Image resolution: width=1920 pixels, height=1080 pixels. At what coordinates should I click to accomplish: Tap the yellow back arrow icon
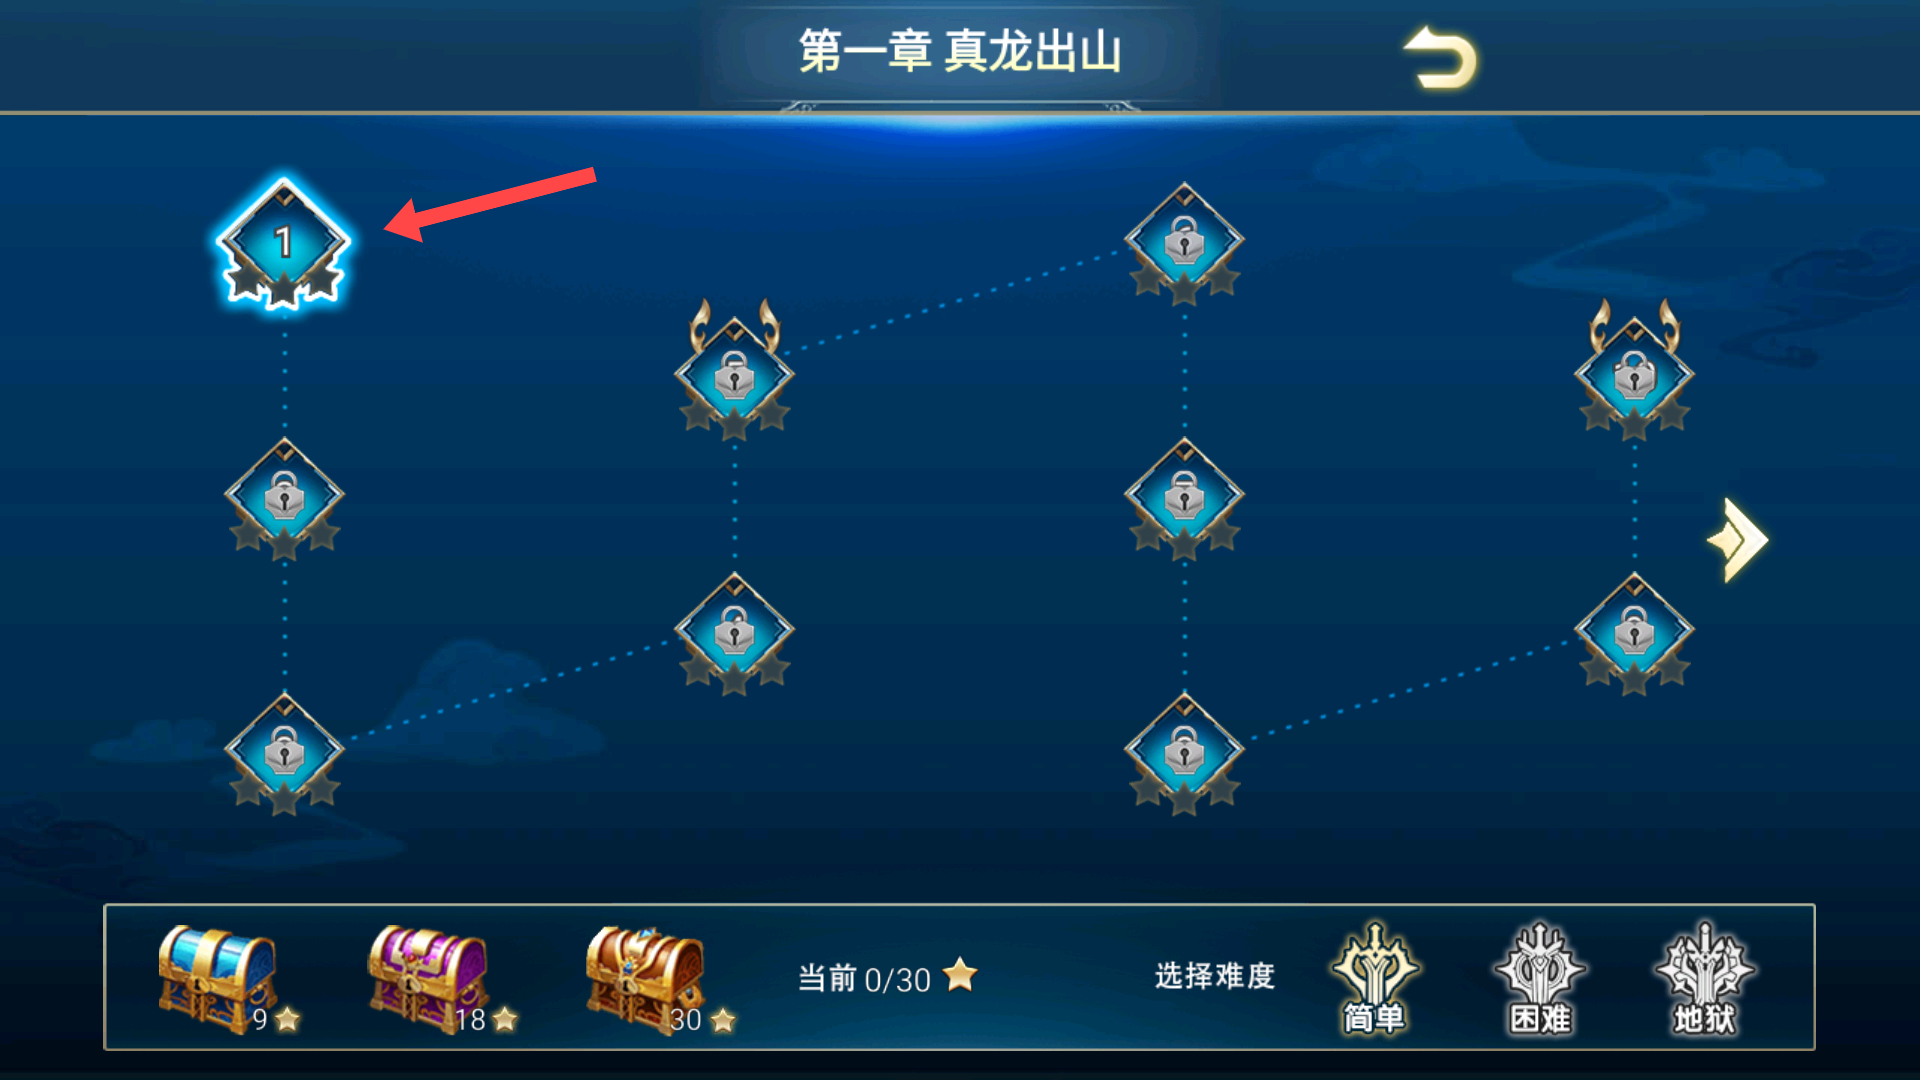pyautogui.click(x=1440, y=57)
